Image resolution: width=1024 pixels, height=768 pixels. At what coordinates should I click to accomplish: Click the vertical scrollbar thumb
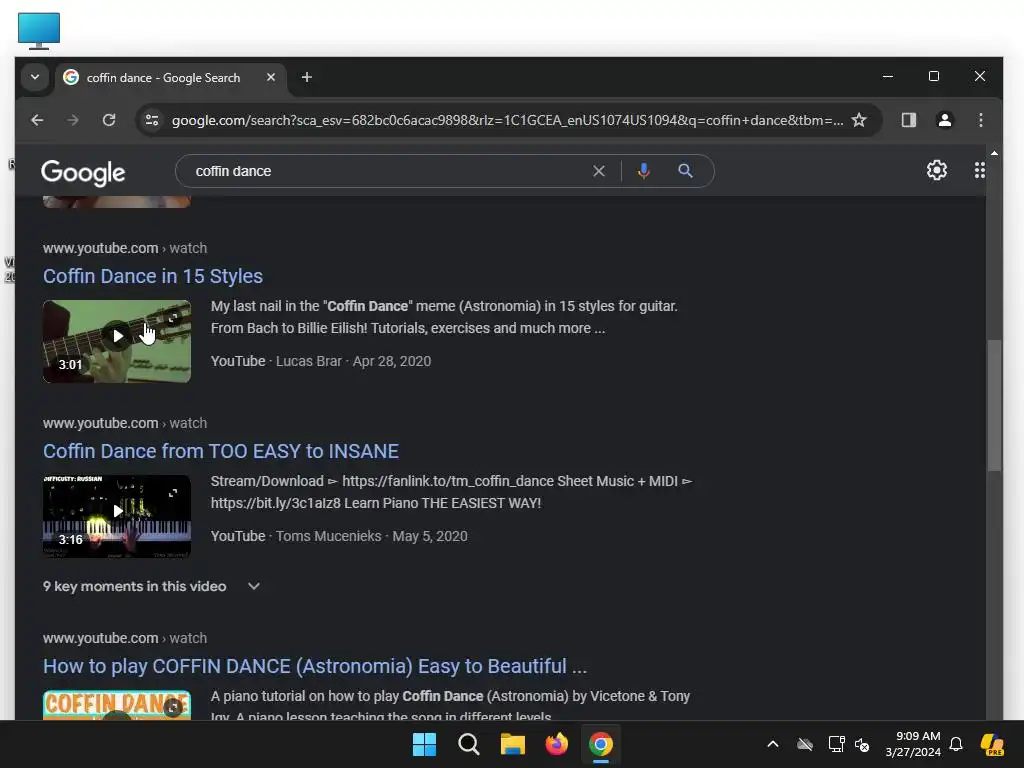[x=994, y=405]
